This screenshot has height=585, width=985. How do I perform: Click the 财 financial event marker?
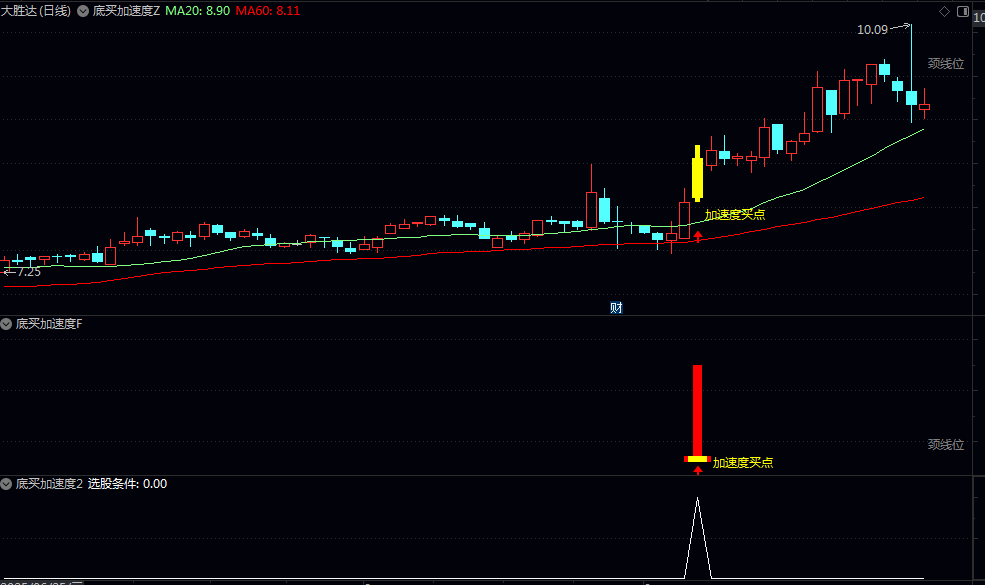616,308
